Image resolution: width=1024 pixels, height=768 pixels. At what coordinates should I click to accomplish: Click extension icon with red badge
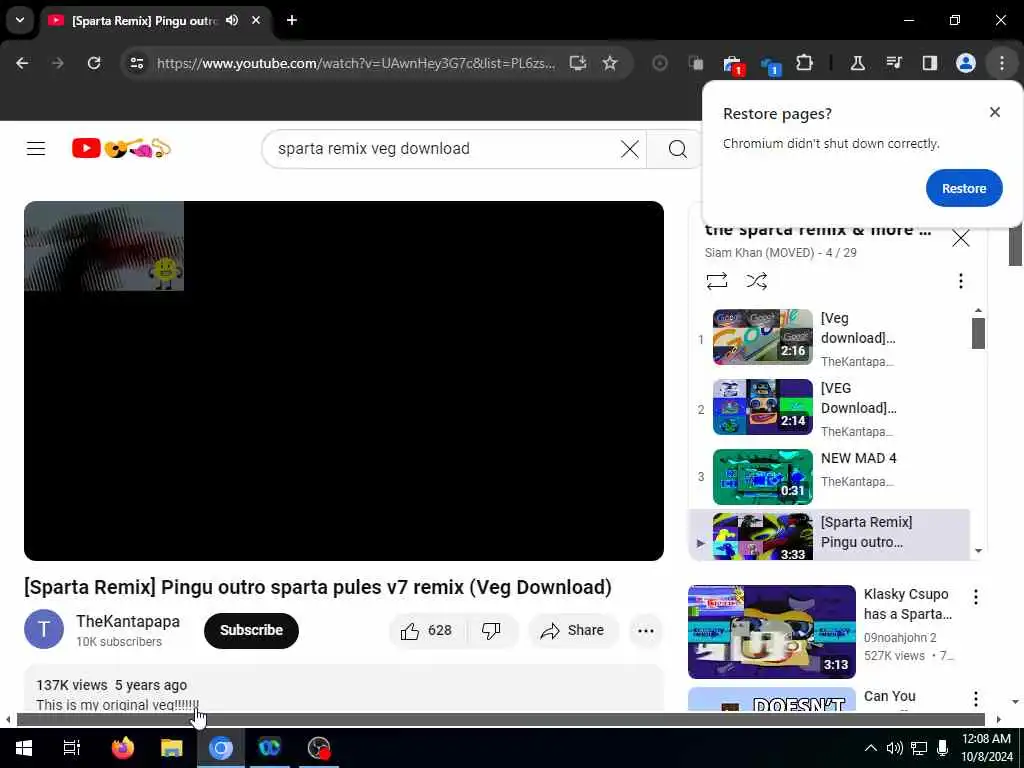(x=733, y=65)
